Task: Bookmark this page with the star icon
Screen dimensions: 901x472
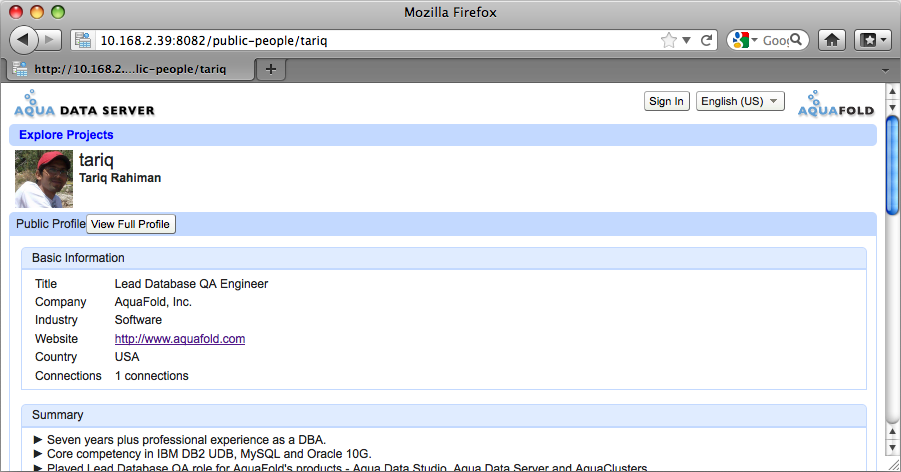Action: click(x=668, y=41)
